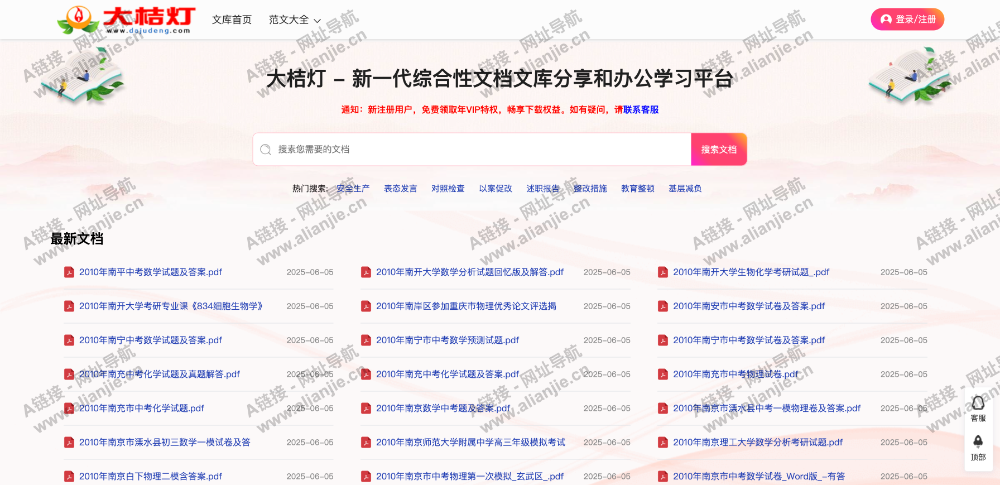Open document 2010年南京市溧水县中考一模物理卷及答案.pdf

tap(767, 408)
